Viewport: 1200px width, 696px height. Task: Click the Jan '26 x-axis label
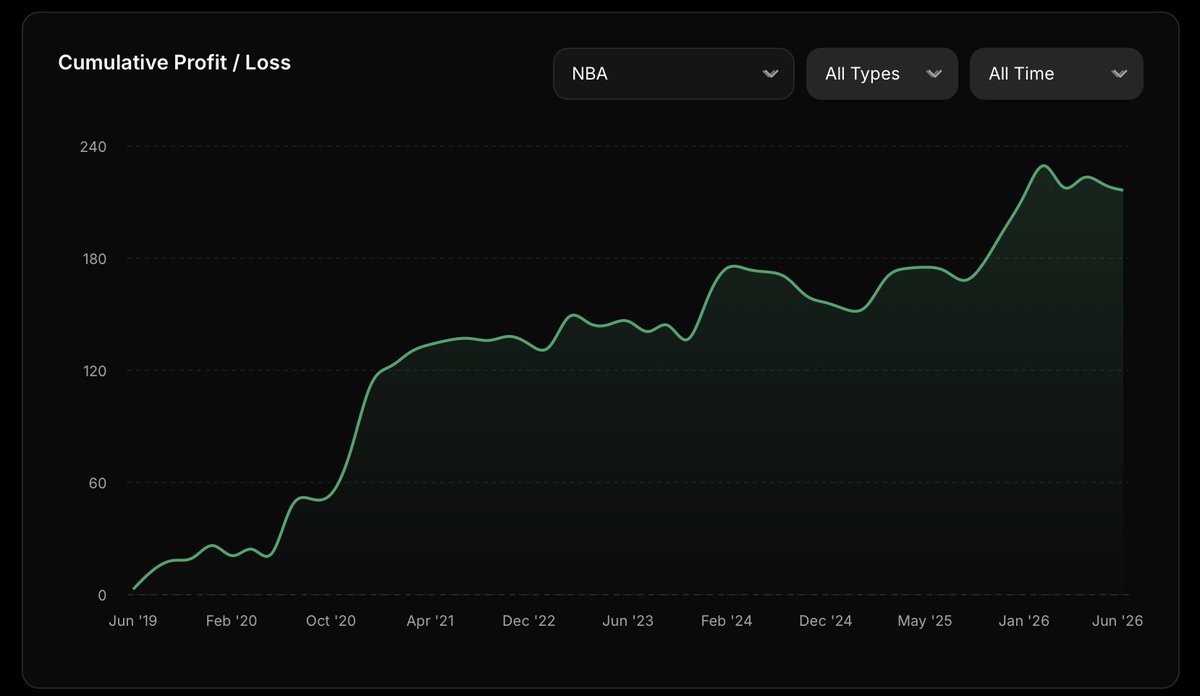(1024, 621)
